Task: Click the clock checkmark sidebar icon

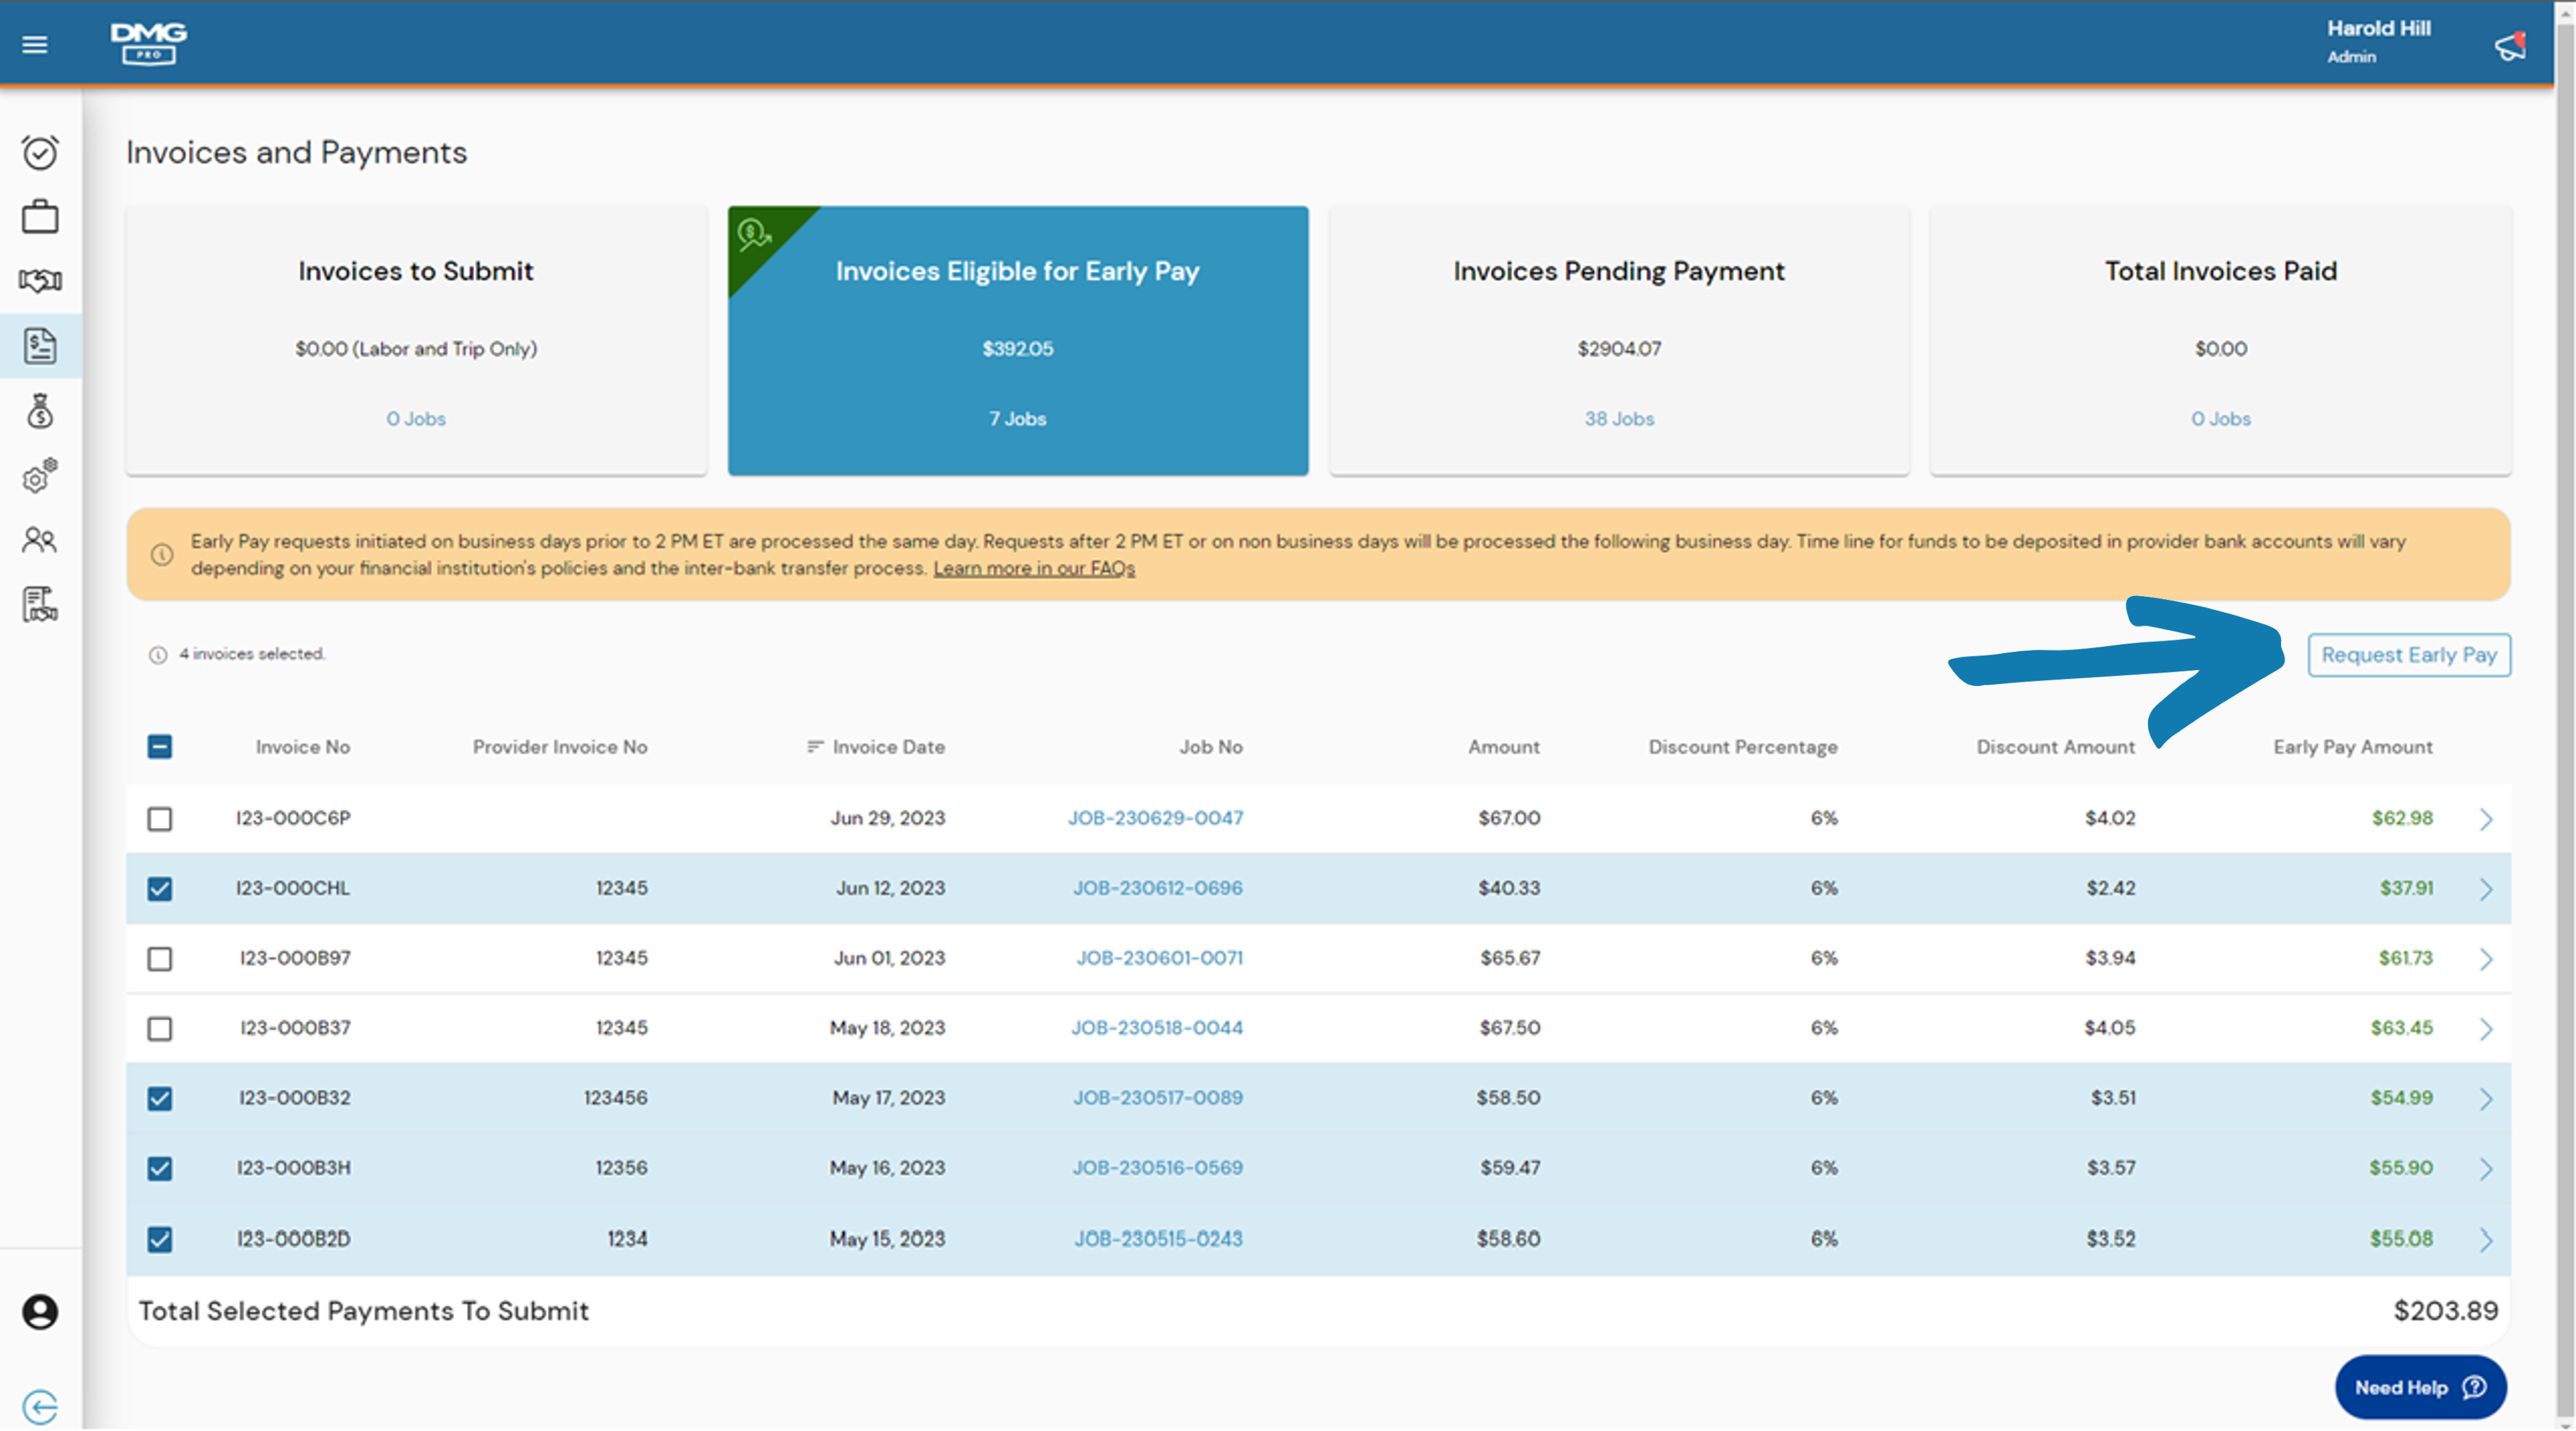Action: click(40, 152)
